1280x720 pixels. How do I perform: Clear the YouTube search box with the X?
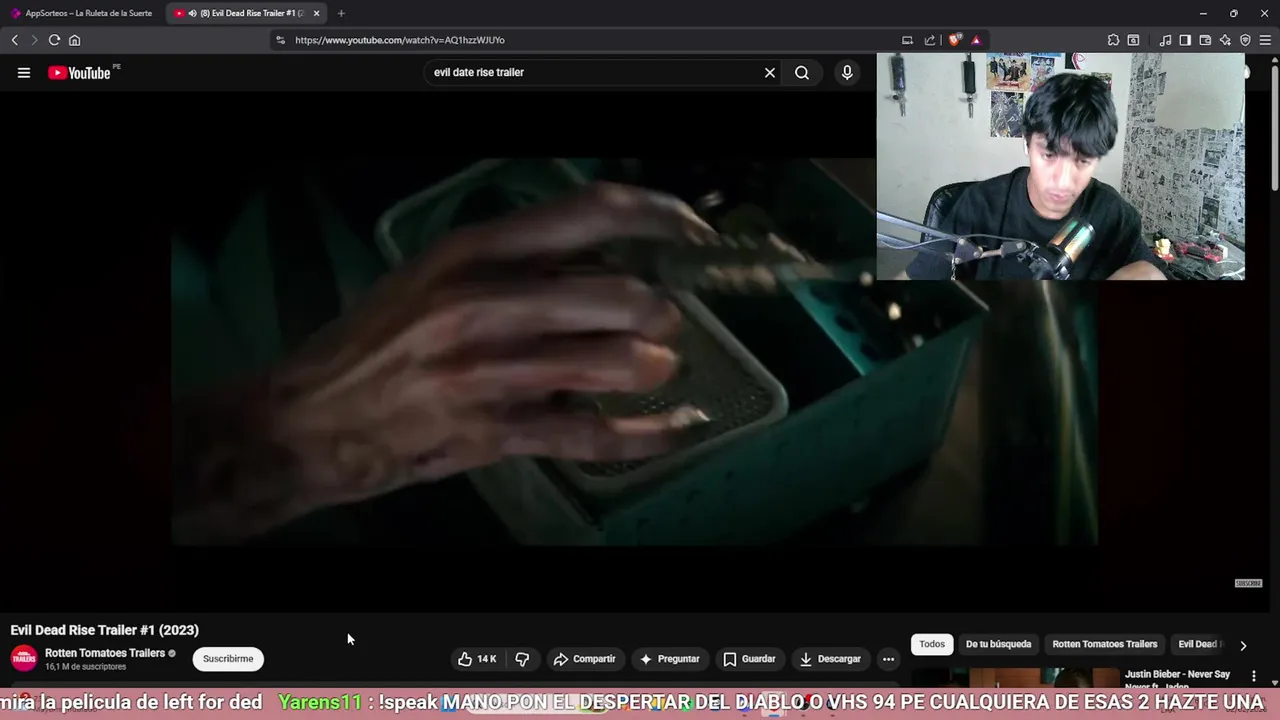point(770,72)
